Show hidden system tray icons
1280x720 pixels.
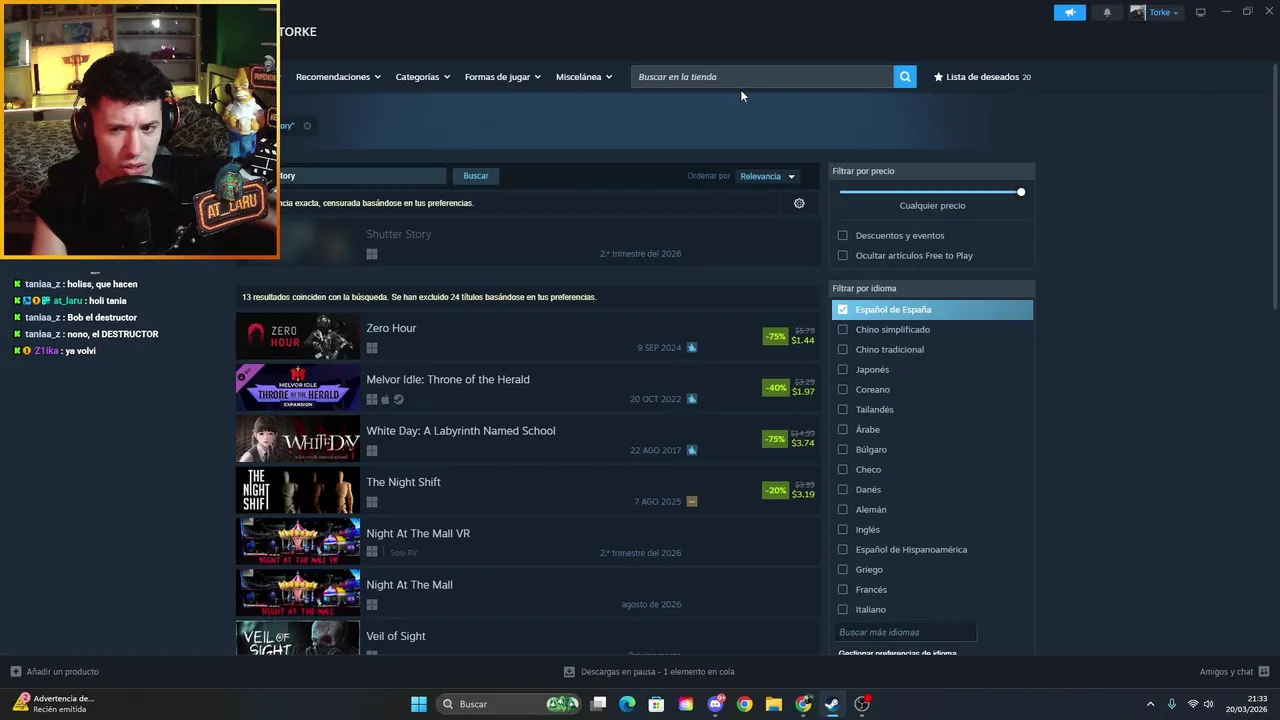tap(1150, 704)
